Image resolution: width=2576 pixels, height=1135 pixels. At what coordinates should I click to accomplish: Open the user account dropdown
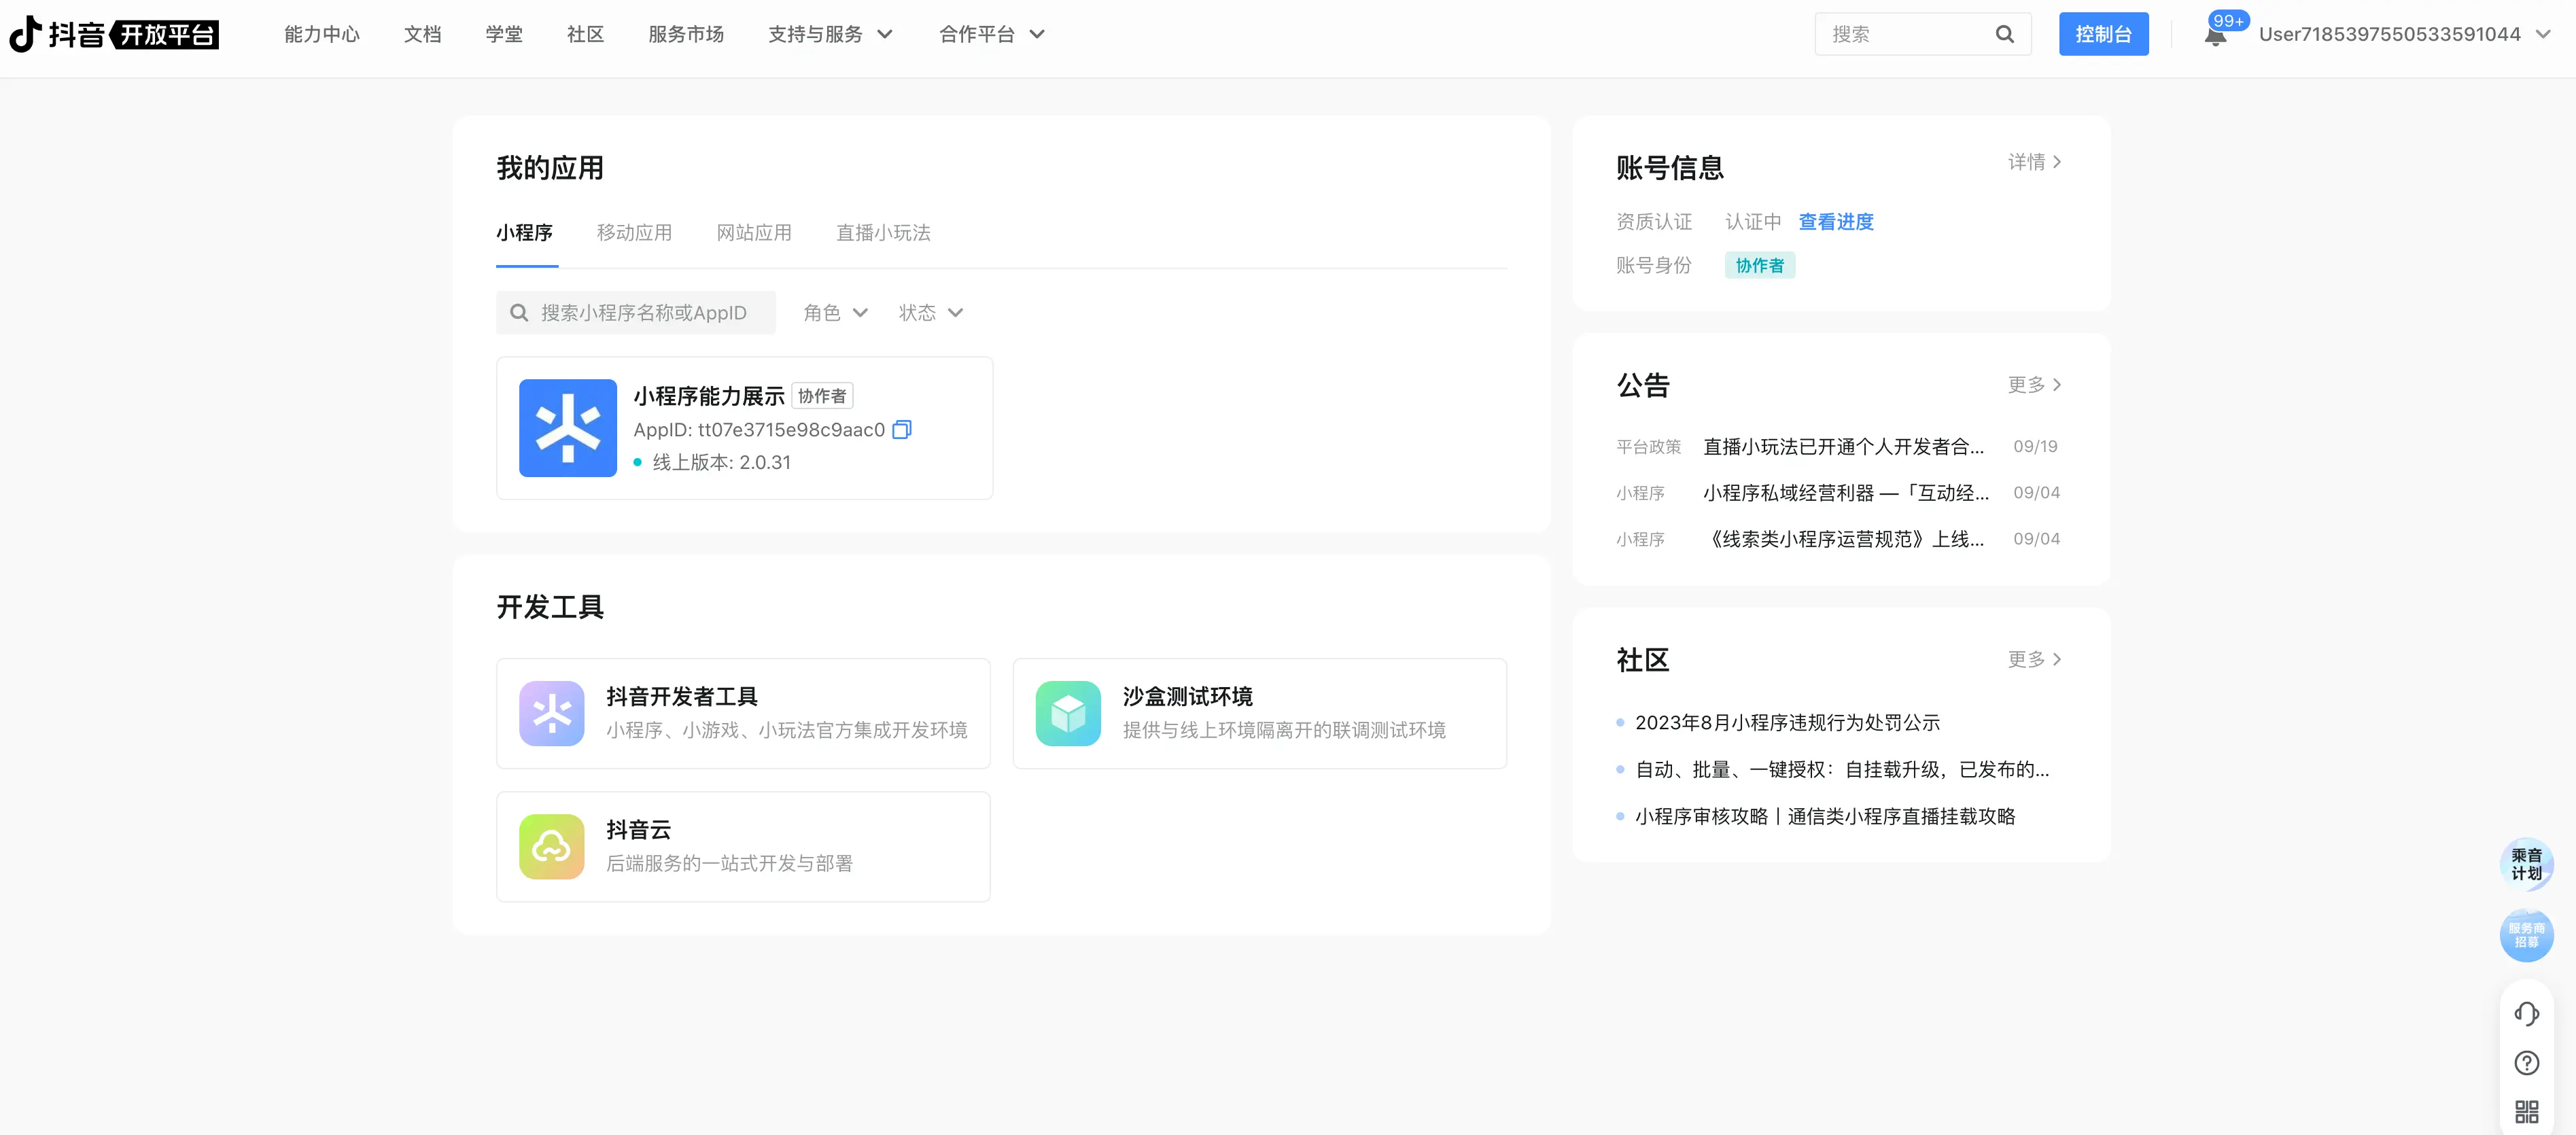click(2404, 34)
